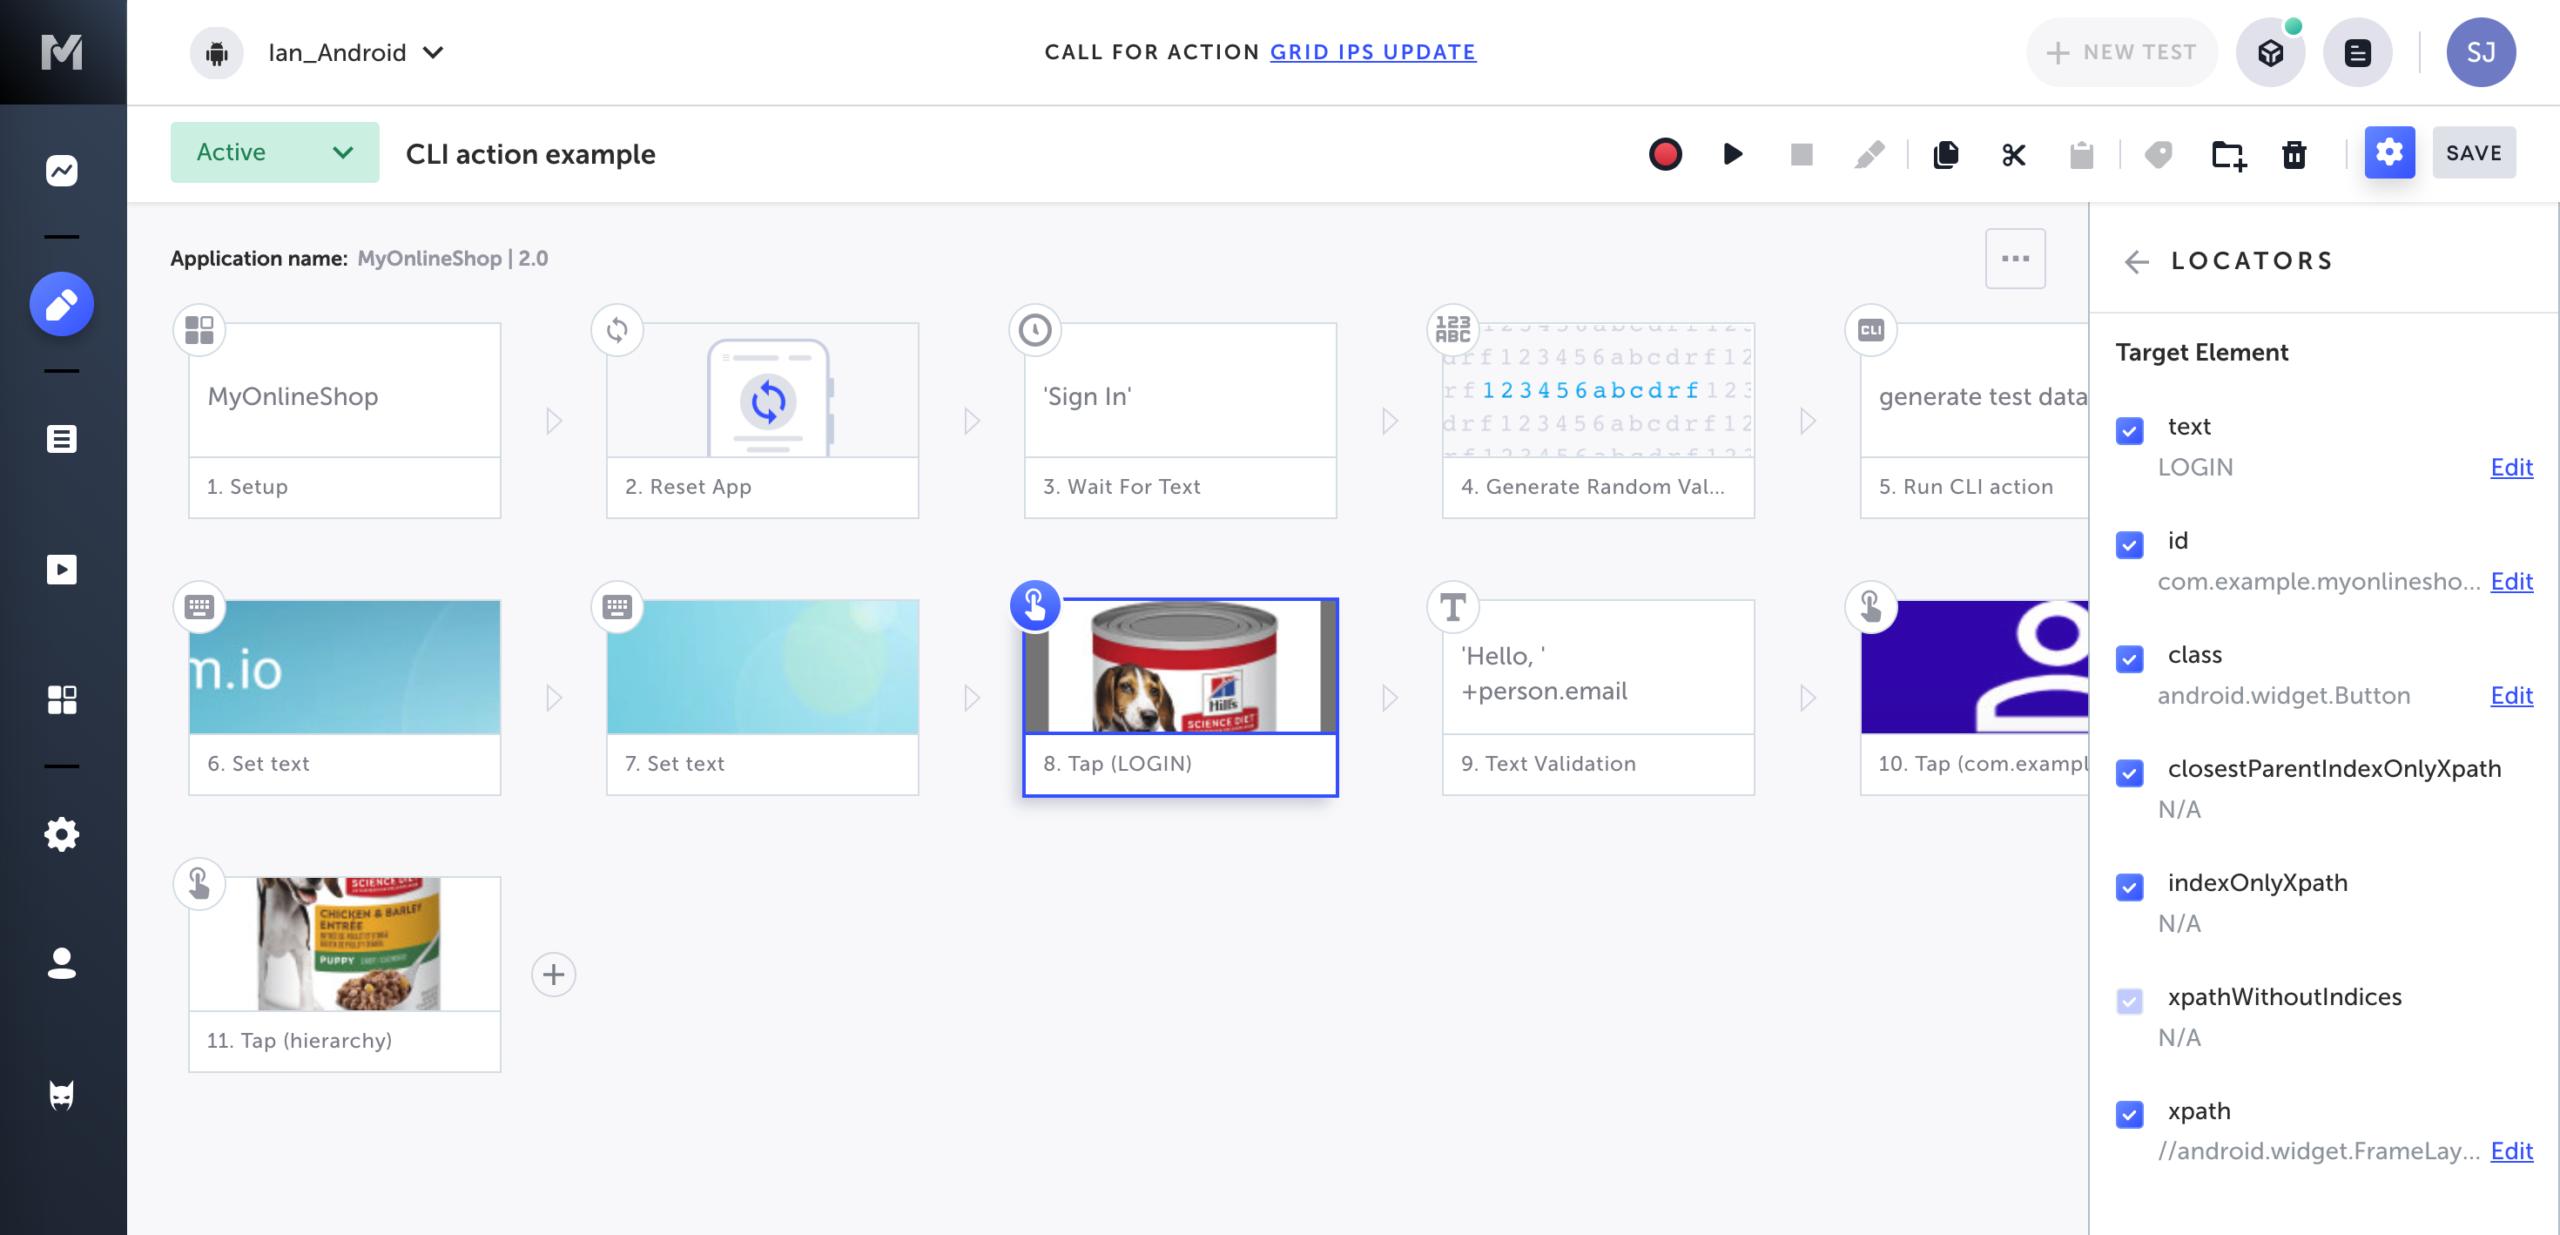Click the back arrow beside LOCATORS
Image resolution: width=2560 pixels, height=1235 pixels.
click(x=2136, y=262)
